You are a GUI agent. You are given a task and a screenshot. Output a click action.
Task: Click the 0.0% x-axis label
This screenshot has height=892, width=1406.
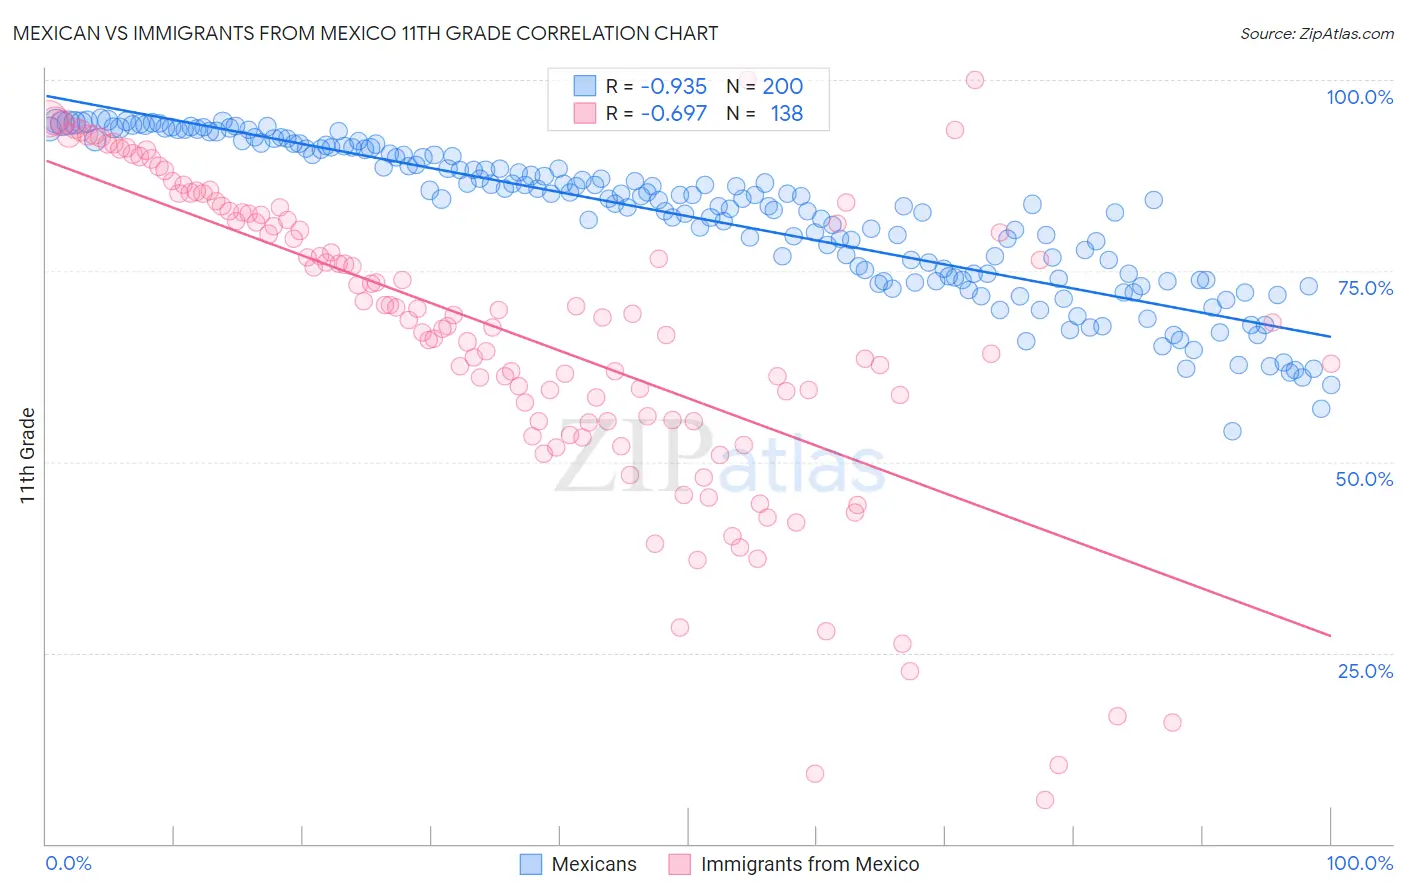tap(69, 863)
